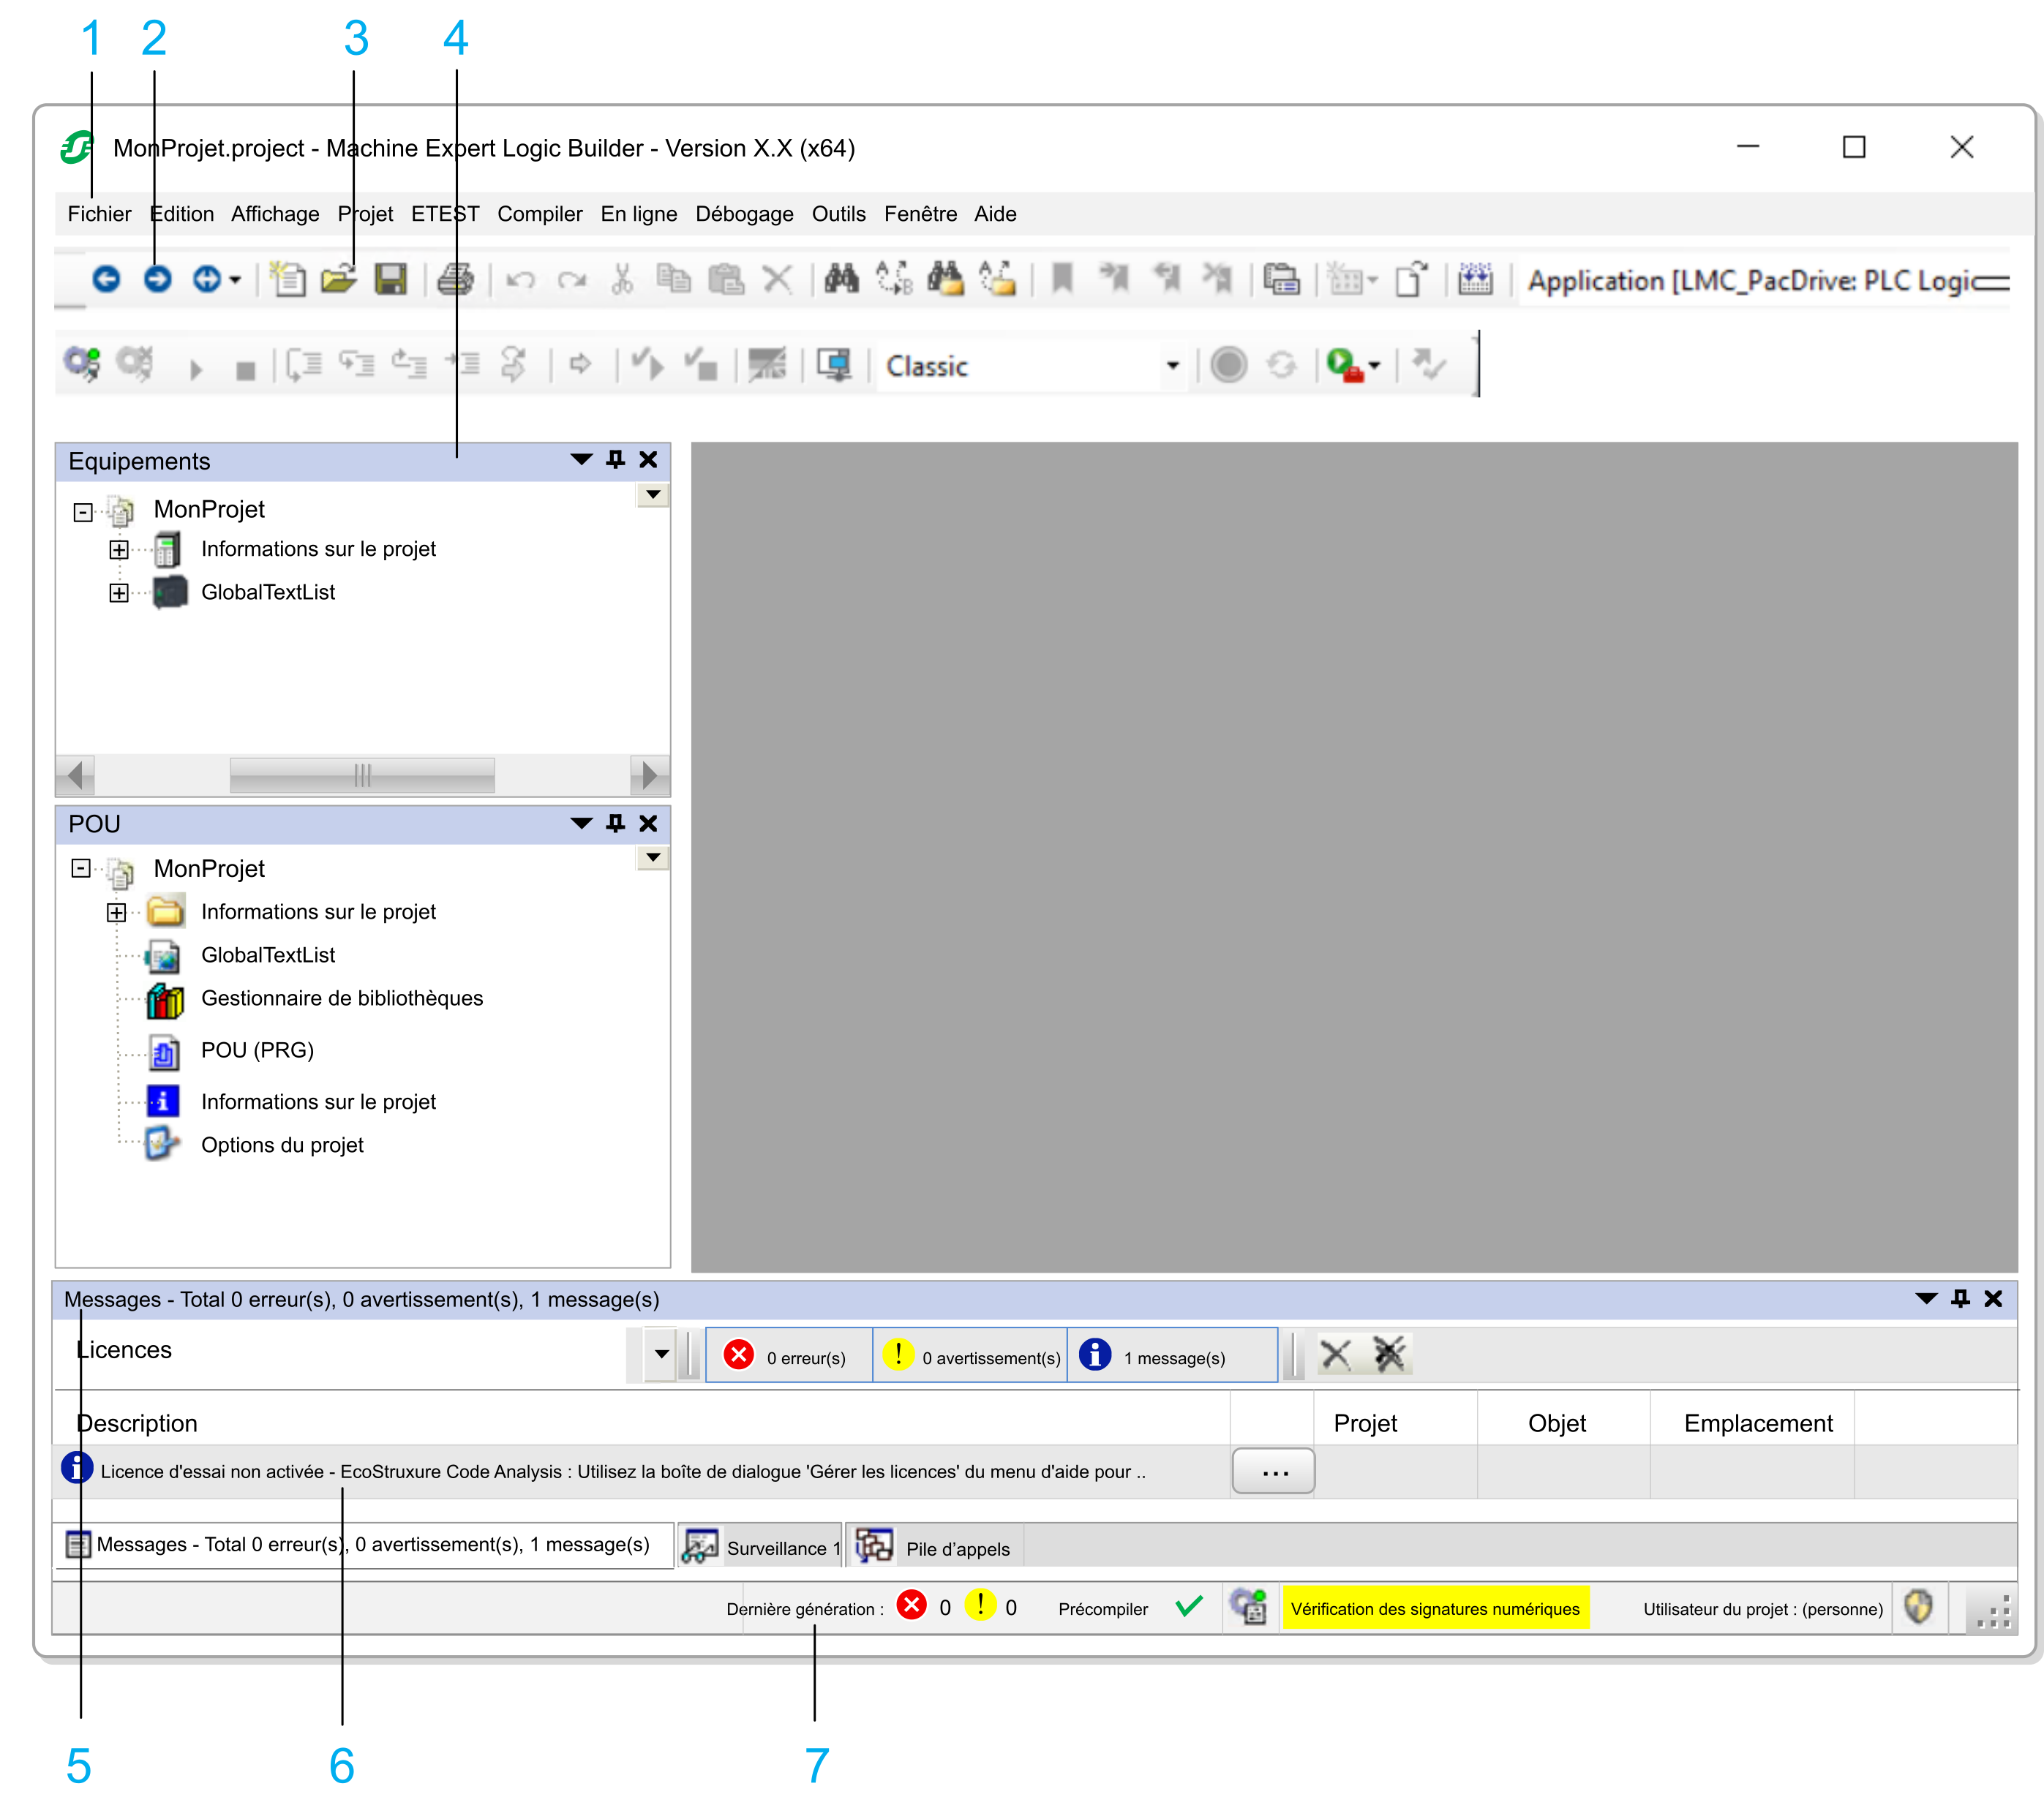Open the Compiler menu
Screen dimensions: 2044x1808
pyautogui.click(x=539, y=214)
